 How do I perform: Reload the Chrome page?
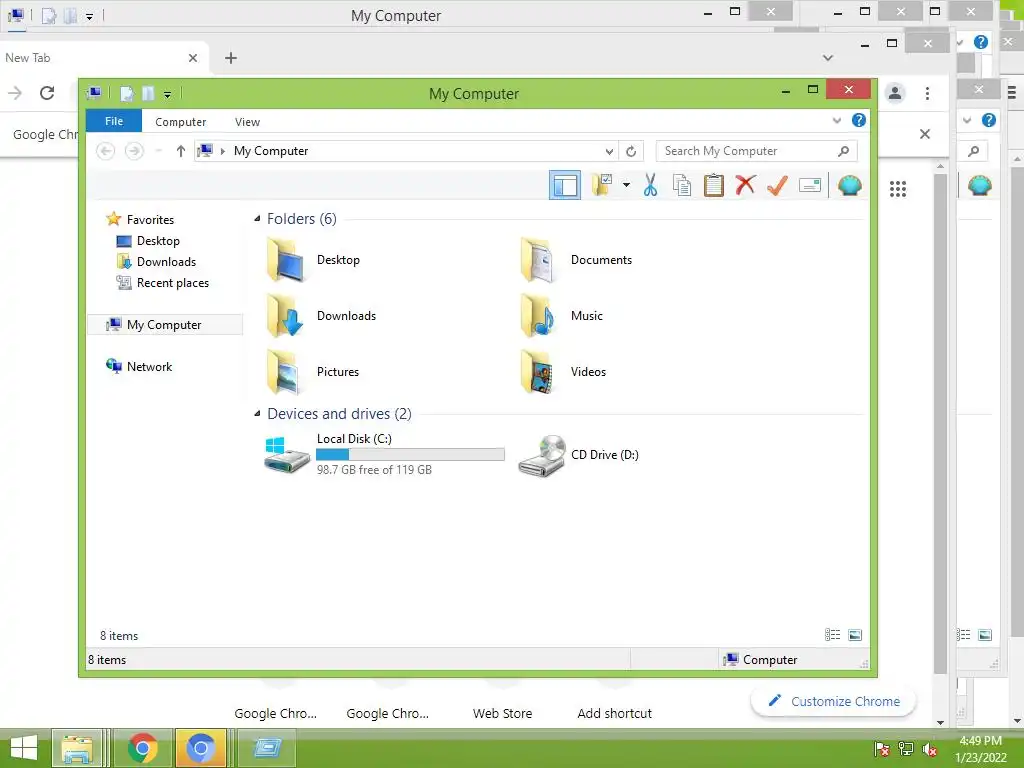47,93
